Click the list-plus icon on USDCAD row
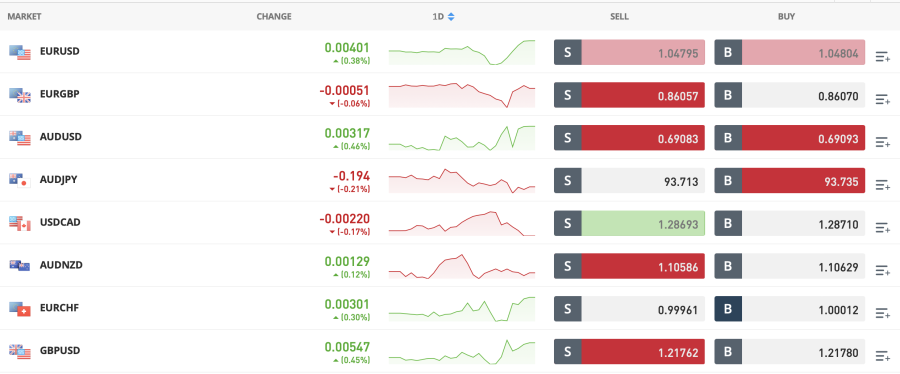Image resolution: width=900 pixels, height=374 pixels. pos(882,228)
